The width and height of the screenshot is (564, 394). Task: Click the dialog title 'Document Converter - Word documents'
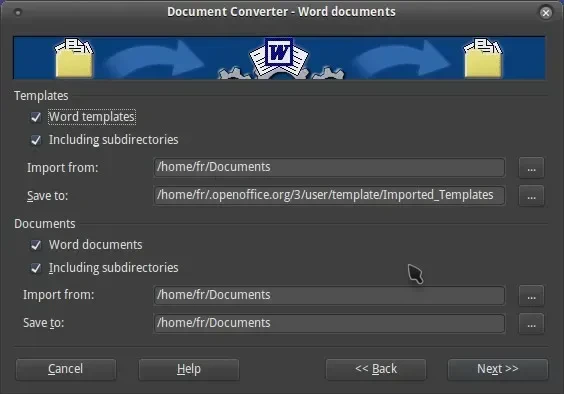pos(281,12)
